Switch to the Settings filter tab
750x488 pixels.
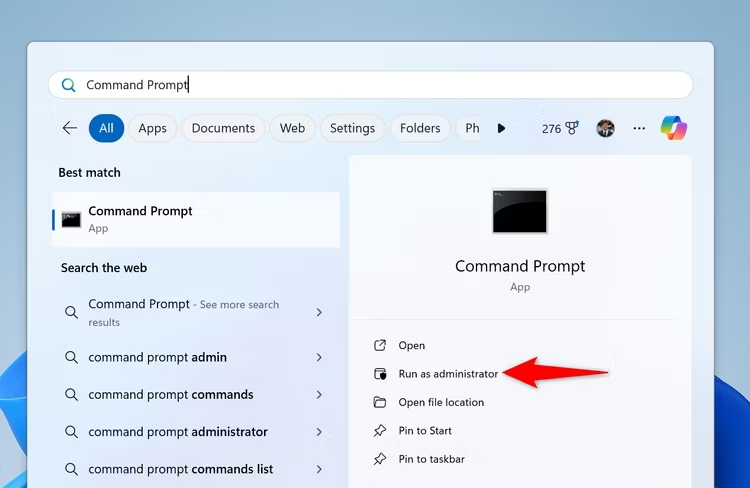coord(353,128)
